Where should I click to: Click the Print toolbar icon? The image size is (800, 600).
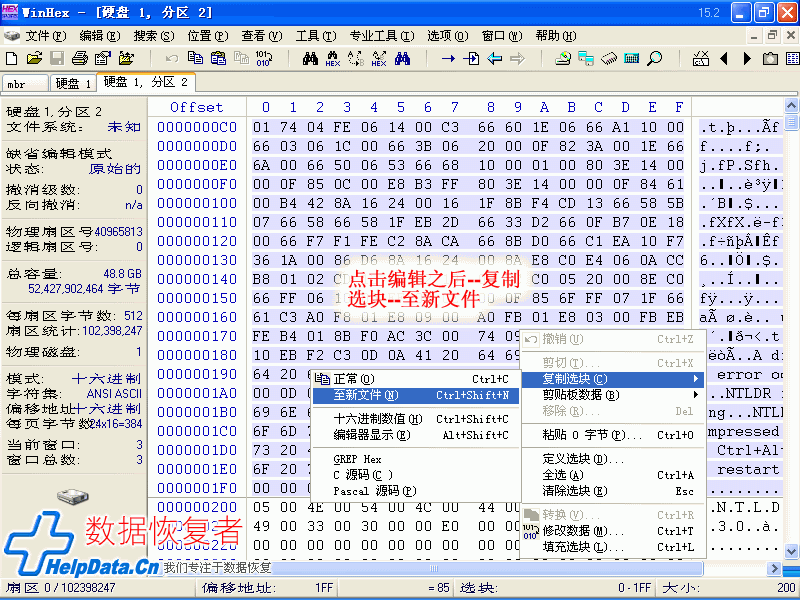[80, 58]
